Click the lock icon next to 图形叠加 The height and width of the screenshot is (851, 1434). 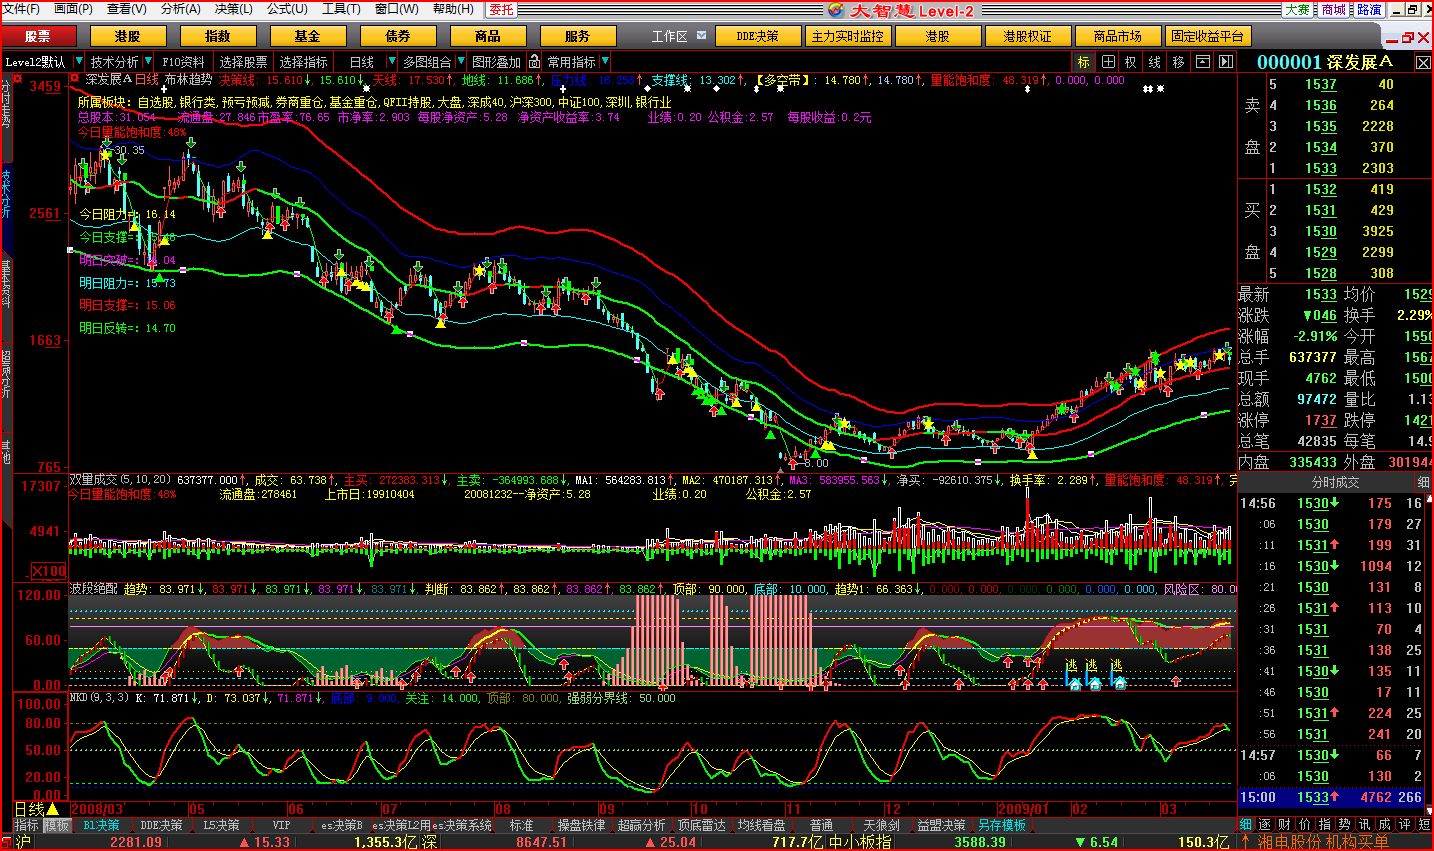pos(535,62)
